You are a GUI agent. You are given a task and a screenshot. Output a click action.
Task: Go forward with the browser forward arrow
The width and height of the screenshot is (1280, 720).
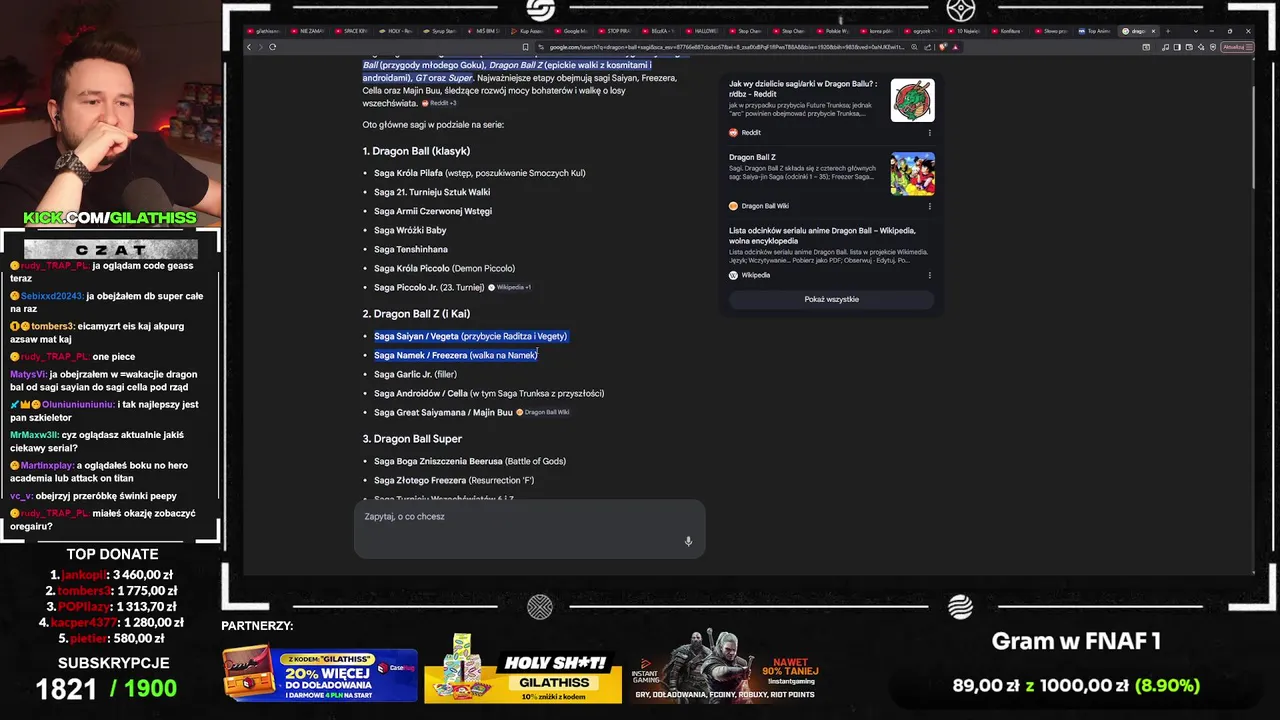point(260,47)
